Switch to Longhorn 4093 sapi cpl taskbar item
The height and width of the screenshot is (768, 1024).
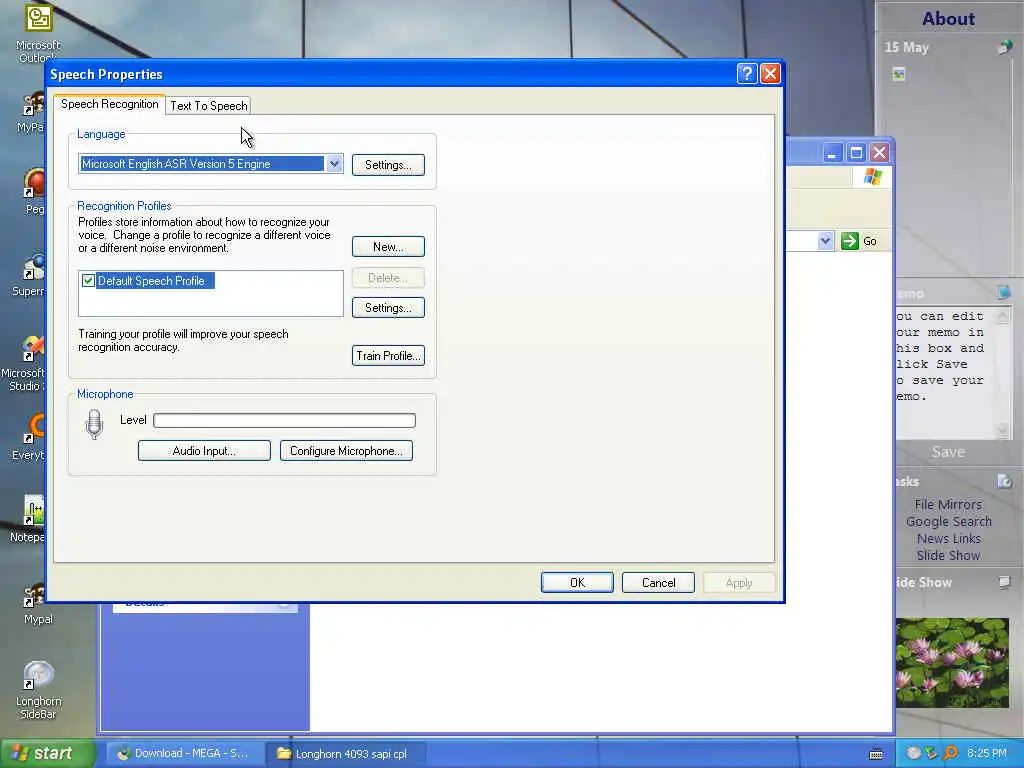coord(347,754)
